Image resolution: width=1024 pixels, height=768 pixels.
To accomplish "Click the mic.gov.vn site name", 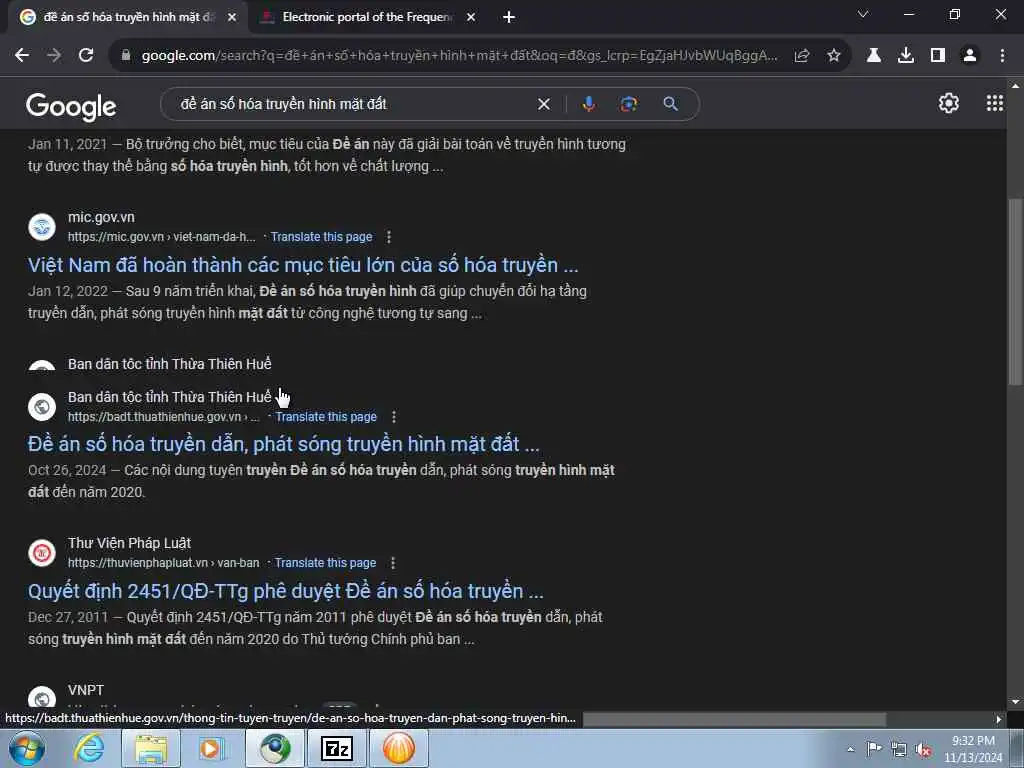I will pos(101,217).
